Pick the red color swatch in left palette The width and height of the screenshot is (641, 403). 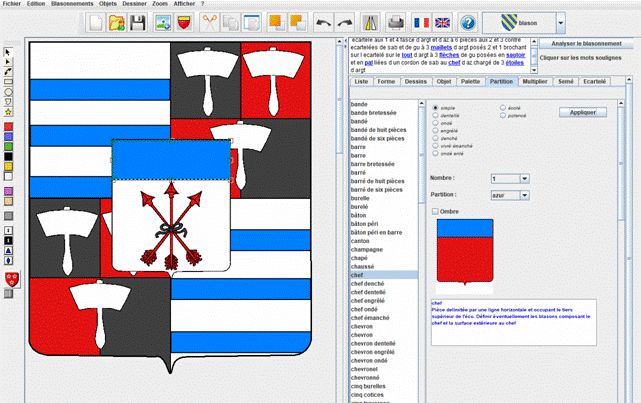click(x=9, y=128)
